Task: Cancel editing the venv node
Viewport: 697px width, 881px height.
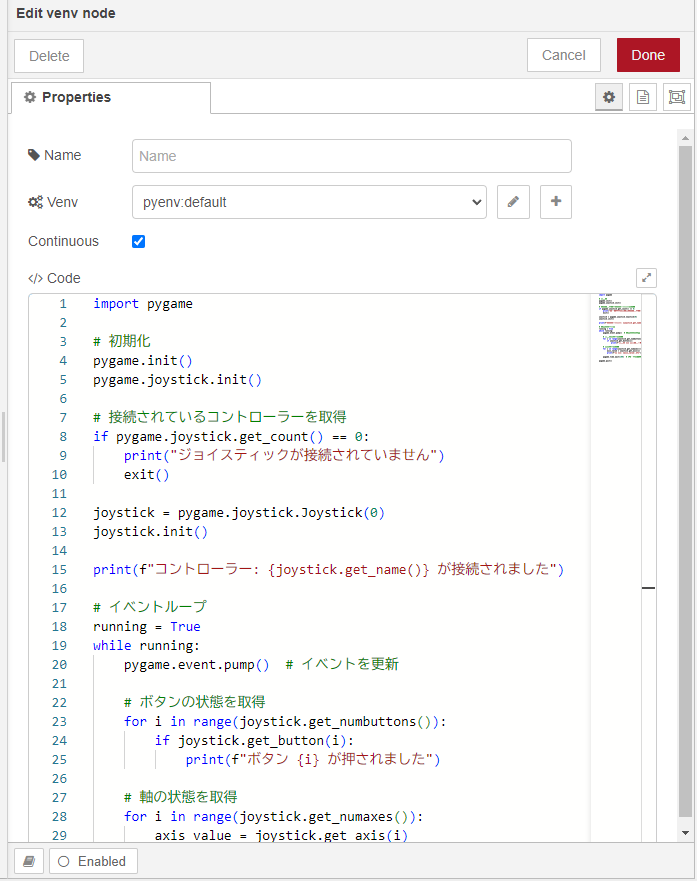Action: [x=563, y=55]
